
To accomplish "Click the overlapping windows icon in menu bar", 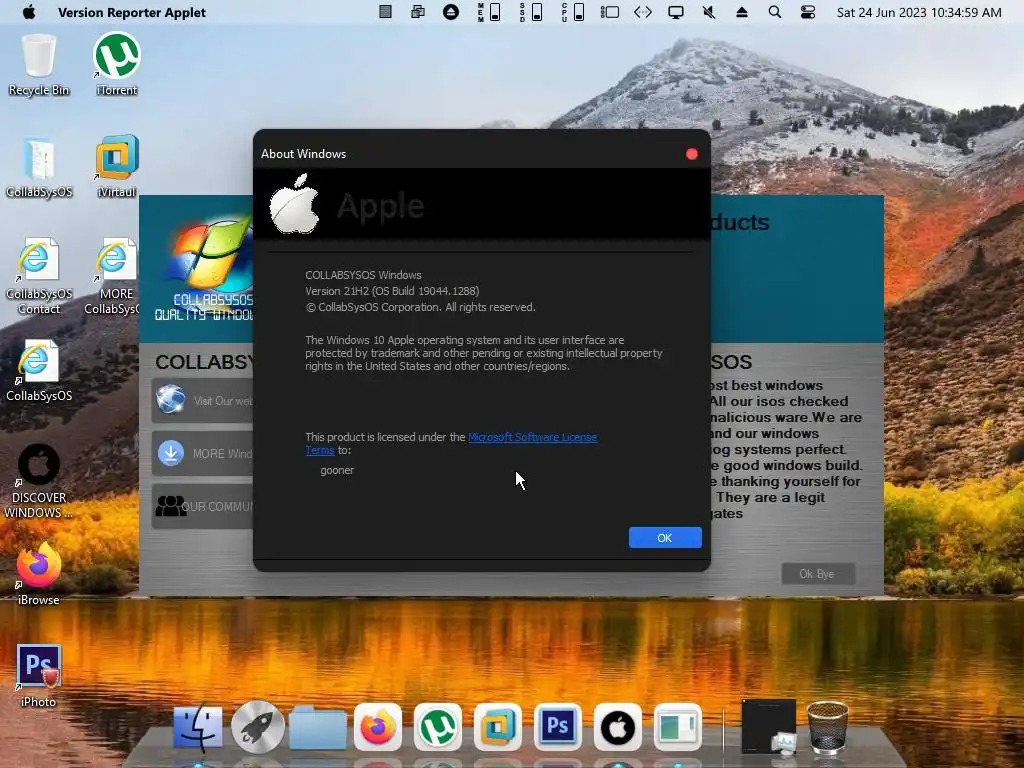I will 417,12.
